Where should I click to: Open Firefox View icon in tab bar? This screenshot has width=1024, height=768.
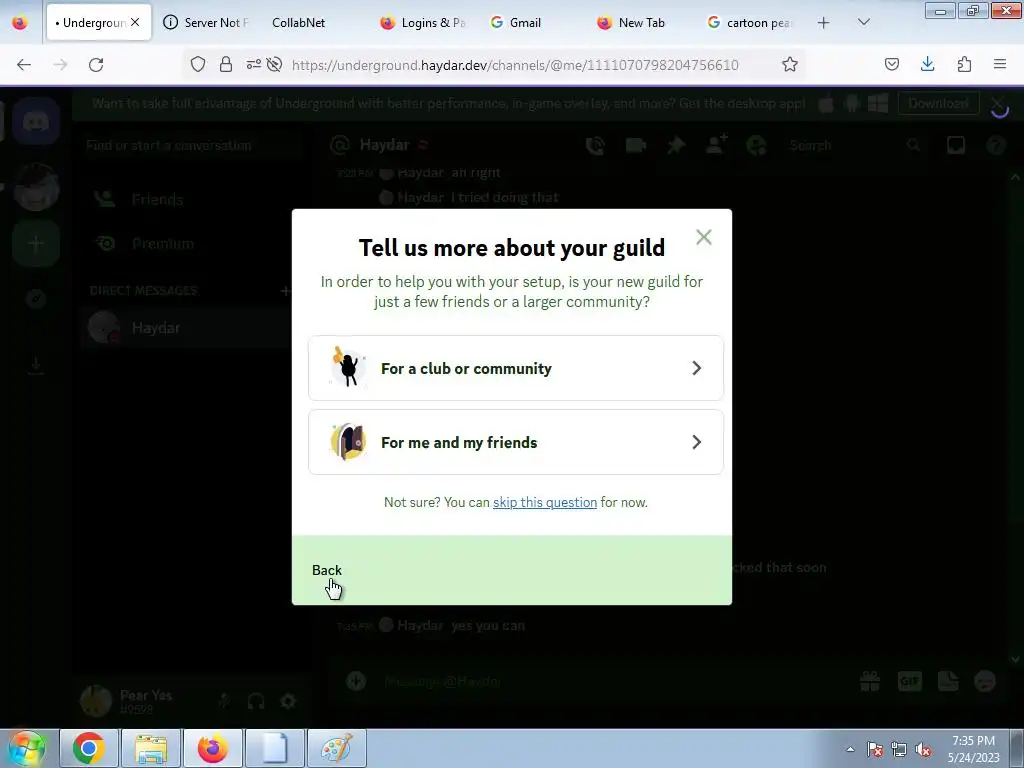(20, 23)
